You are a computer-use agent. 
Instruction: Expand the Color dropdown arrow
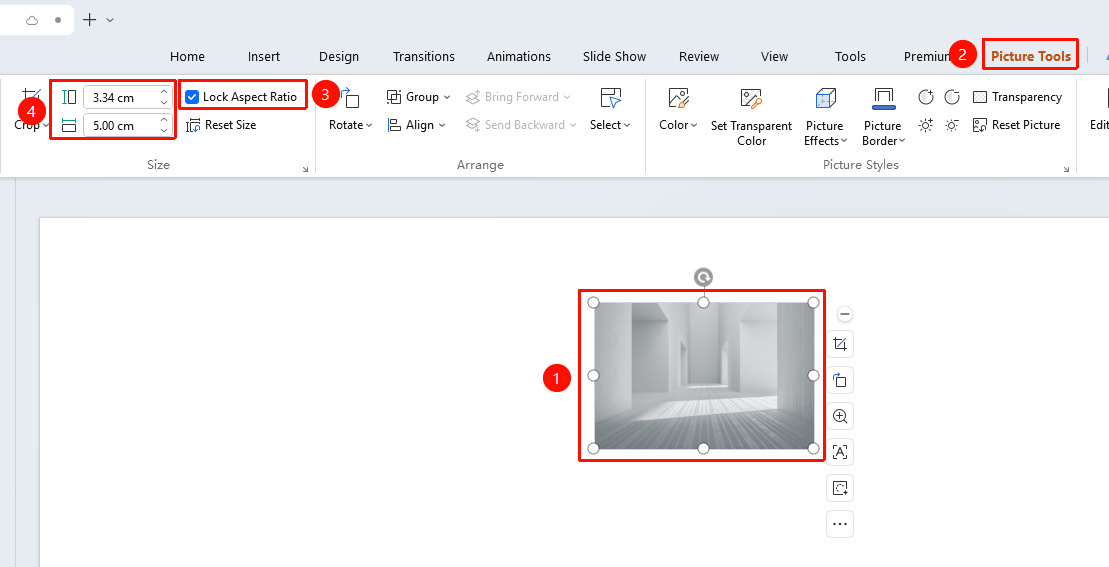tap(695, 125)
